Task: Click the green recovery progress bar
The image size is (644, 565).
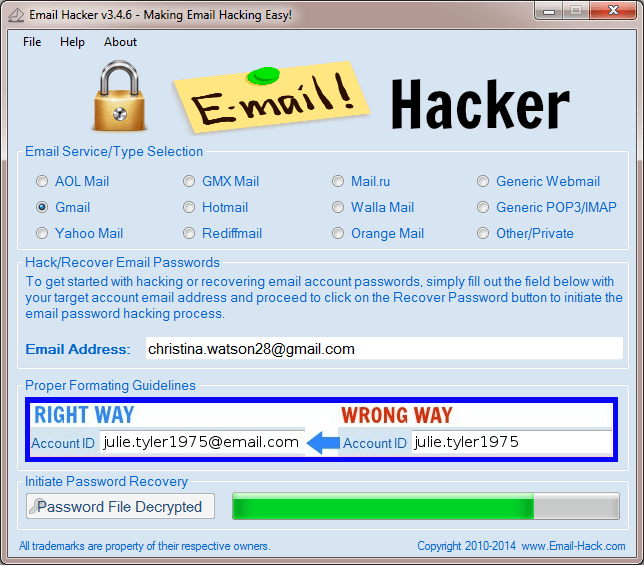Action: click(x=426, y=506)
